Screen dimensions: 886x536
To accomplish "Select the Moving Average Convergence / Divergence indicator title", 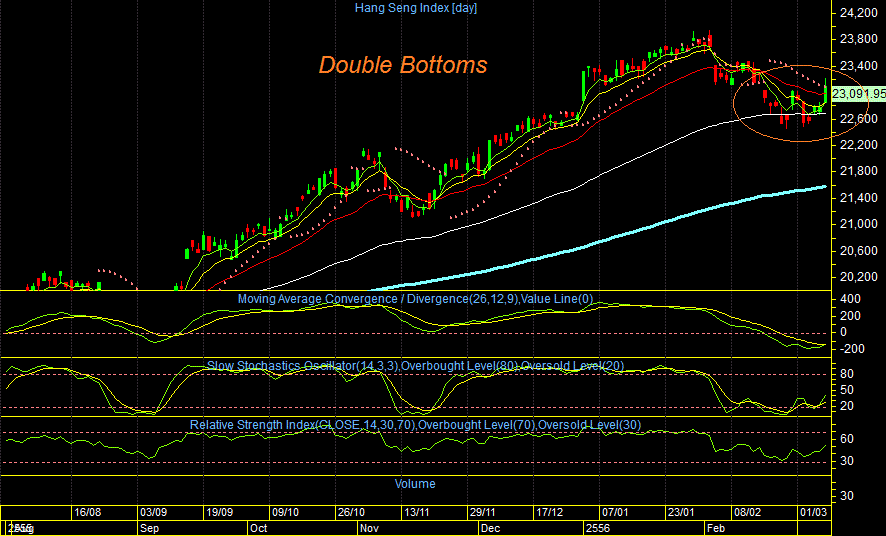I will pyautogui.click(x=415, y=299).
